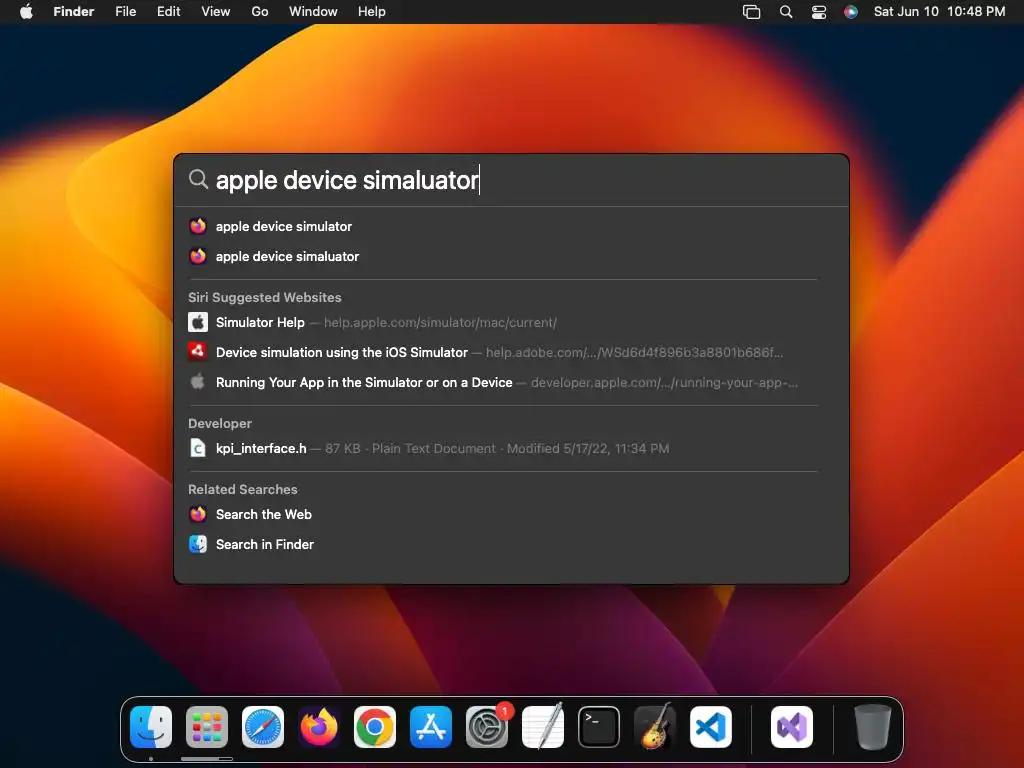Click the Stage Manager windows icon in menu bar

tap(752, 12)
